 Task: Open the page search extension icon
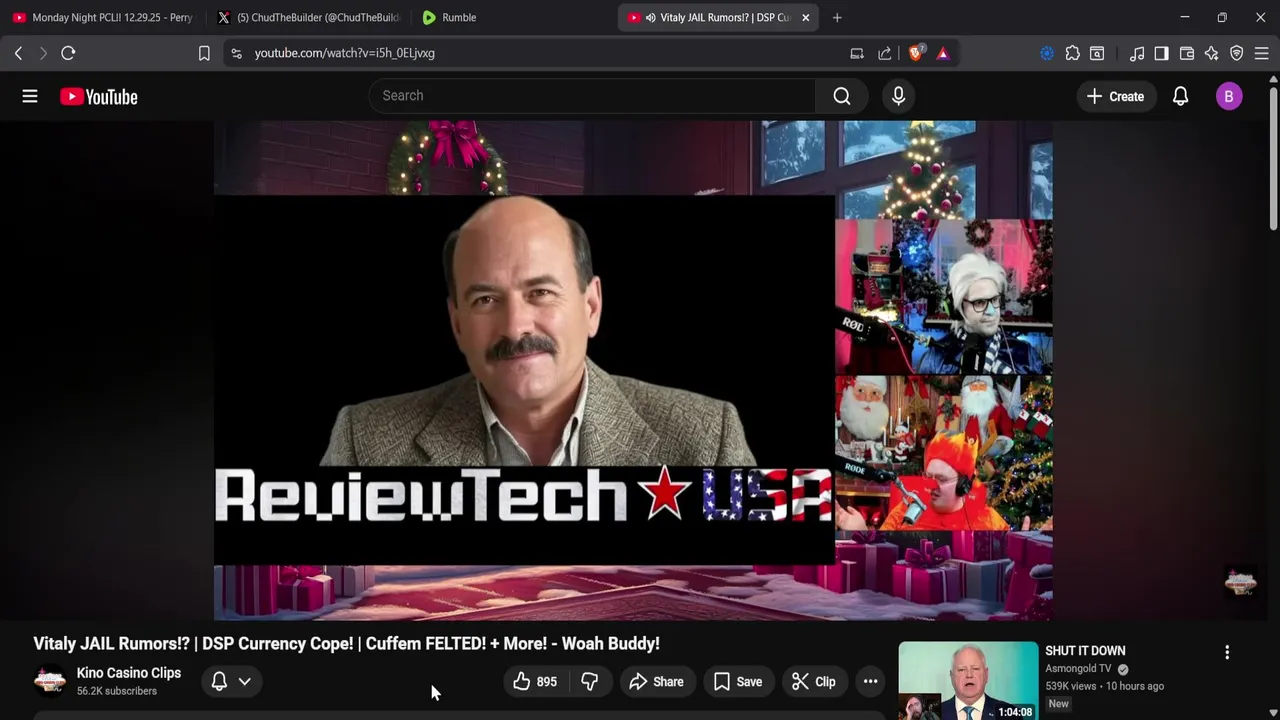1097,53
